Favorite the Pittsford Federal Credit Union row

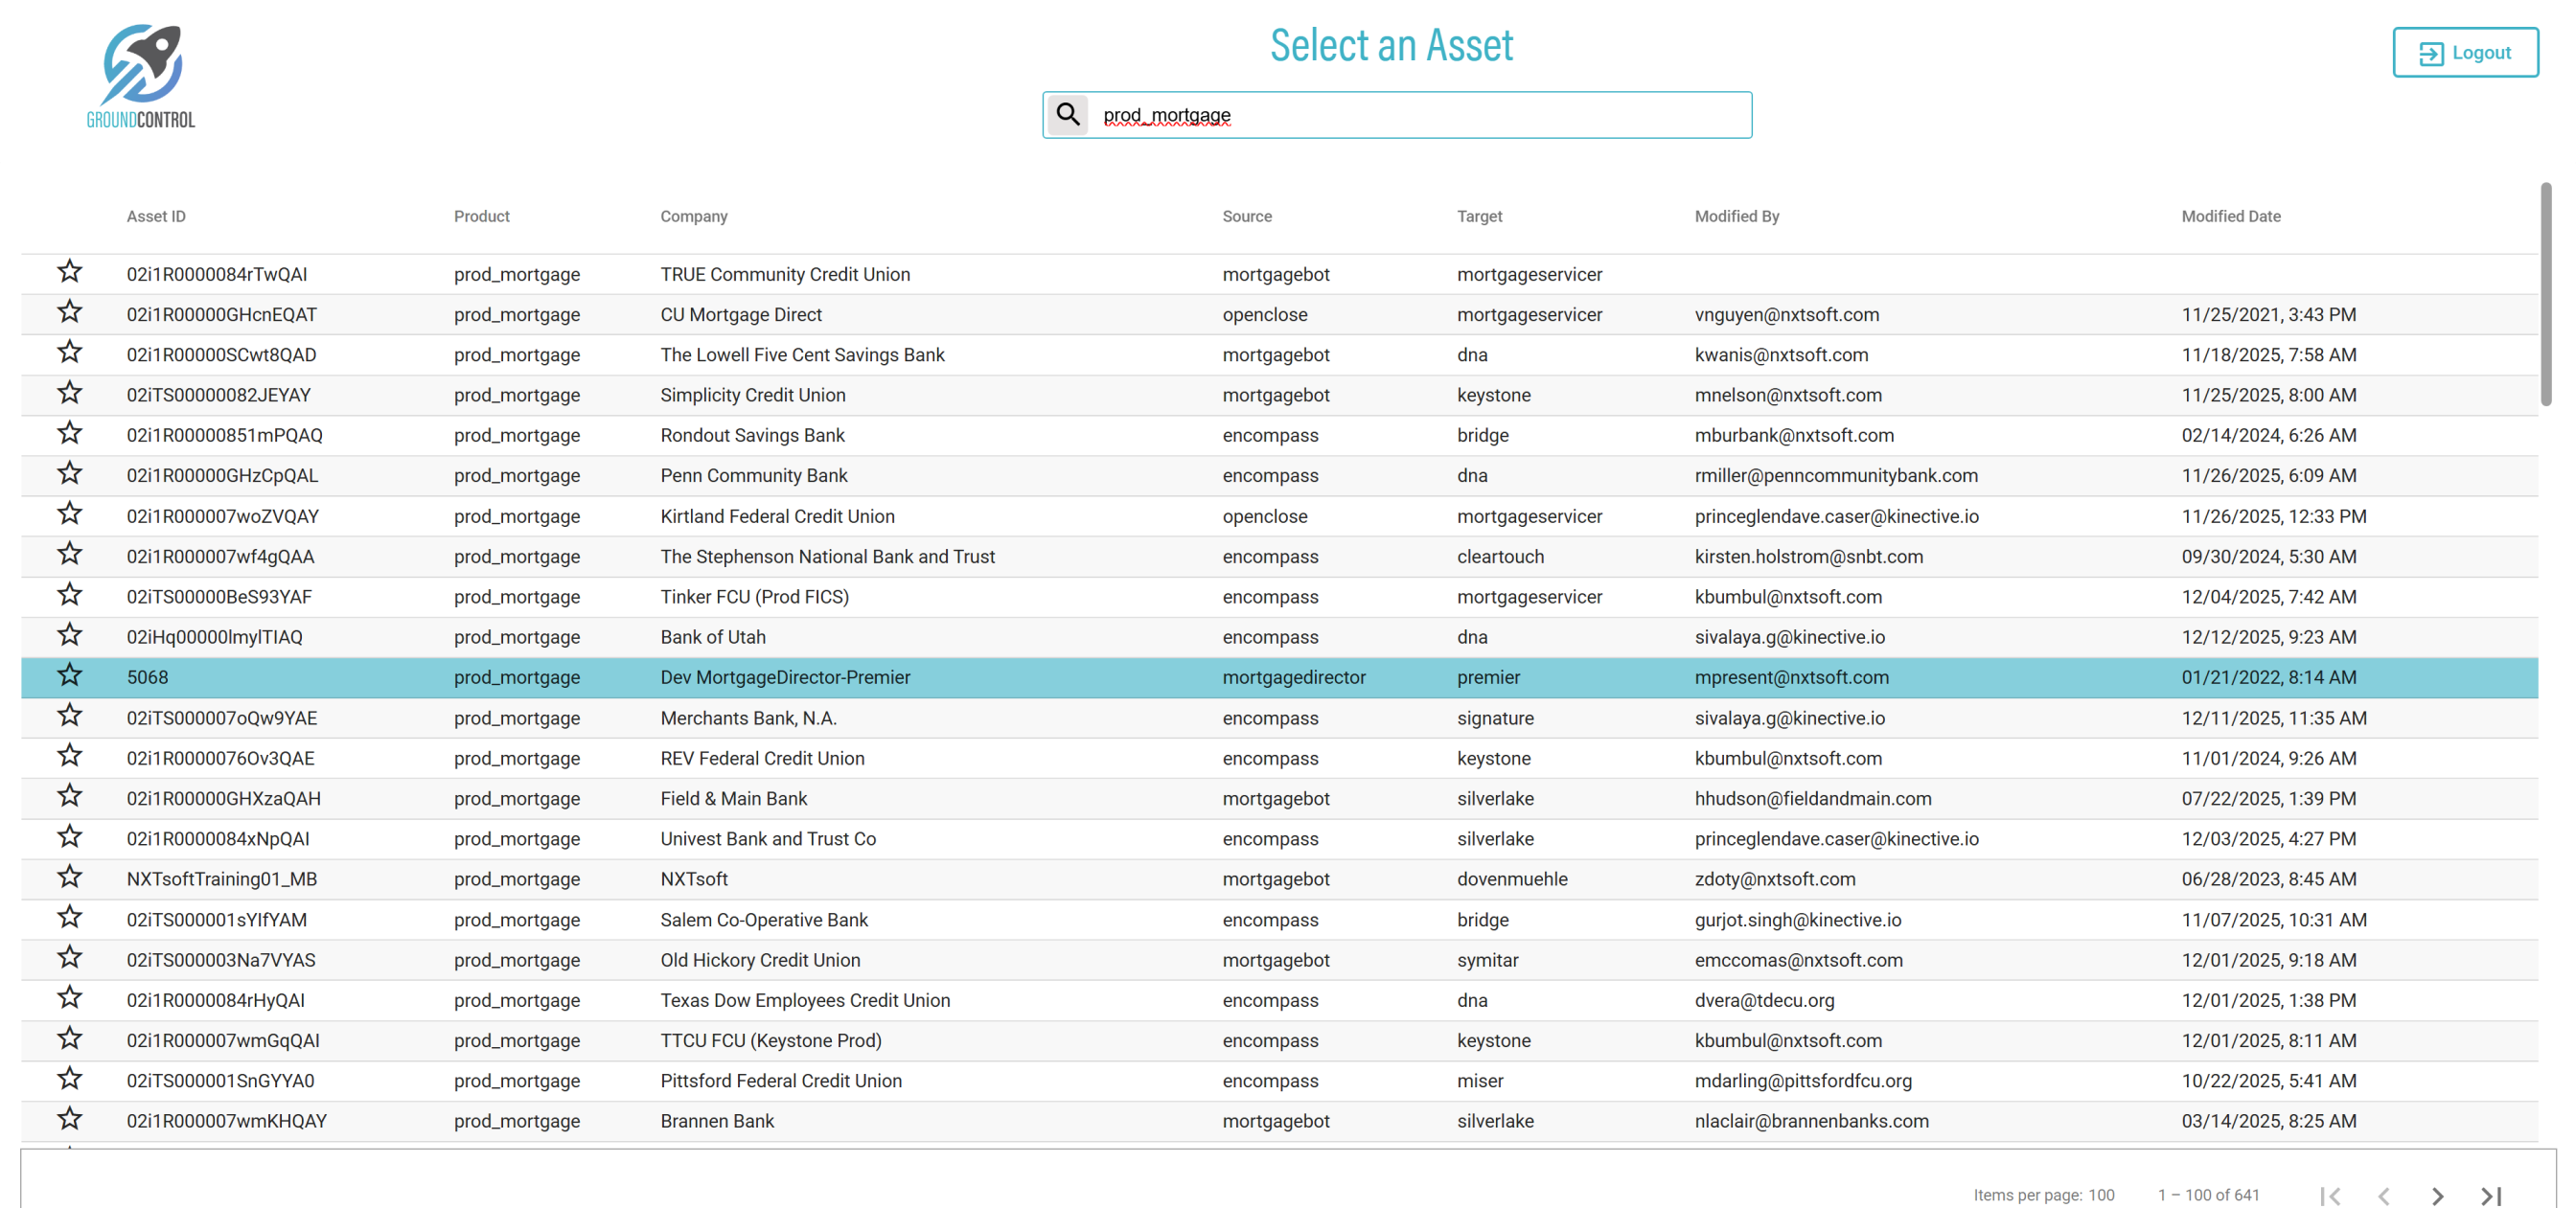point(69,1079)
